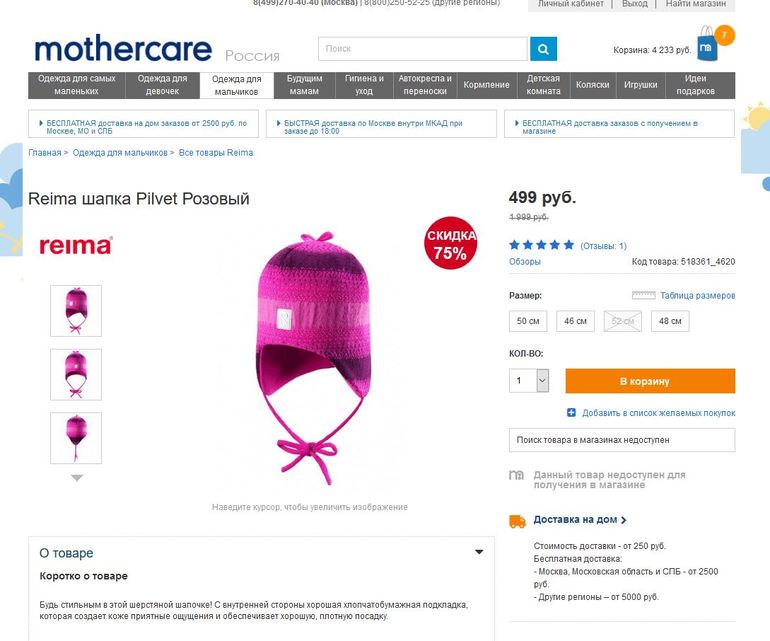Viewport: 770px width, 641px height.
Task: Click the Поиск search field
Action: [x=422, y=49]
